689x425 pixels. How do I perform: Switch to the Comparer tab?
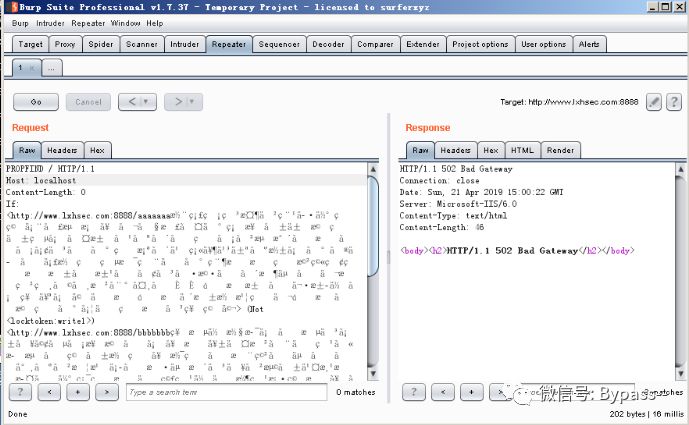[x=375, y=44]
